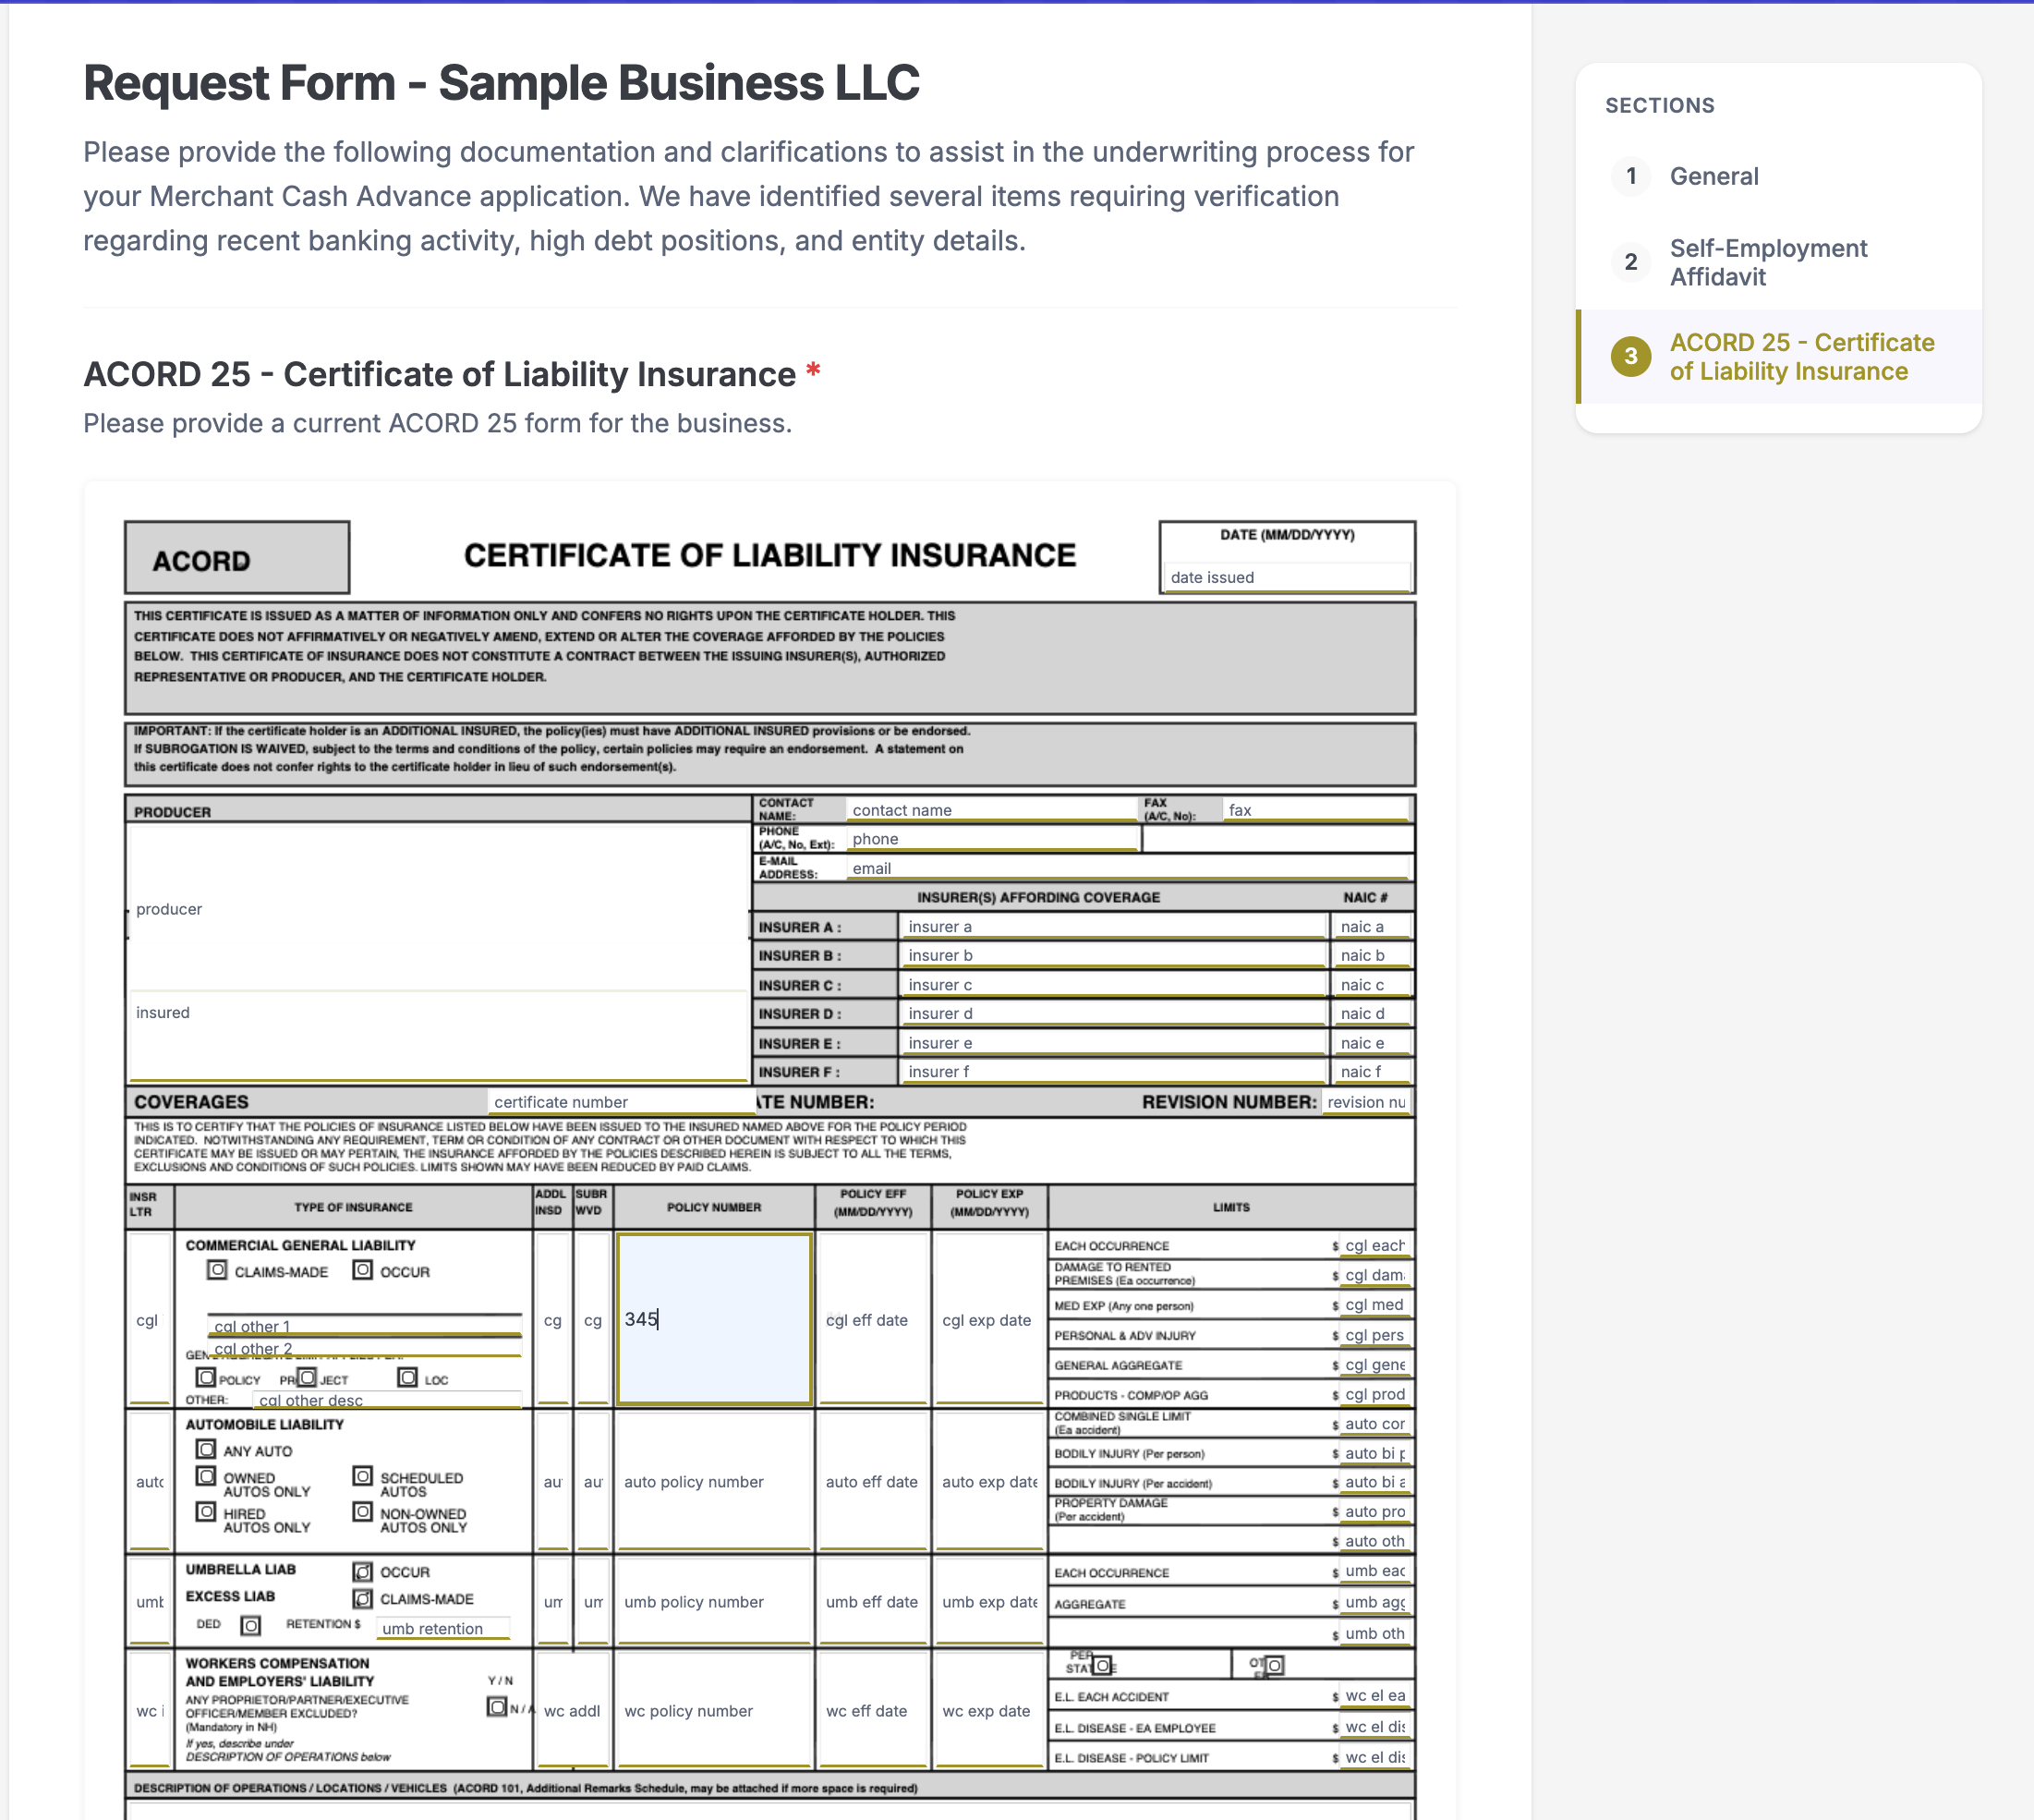The width and height of the screenshot is (2034, 1820).
Task: Click the date issued field
Action: coord(1286,577)
